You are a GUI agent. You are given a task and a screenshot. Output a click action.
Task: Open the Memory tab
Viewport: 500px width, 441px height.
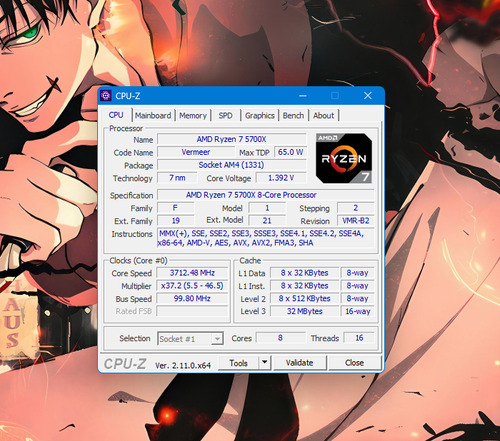[x=193, y=116]
